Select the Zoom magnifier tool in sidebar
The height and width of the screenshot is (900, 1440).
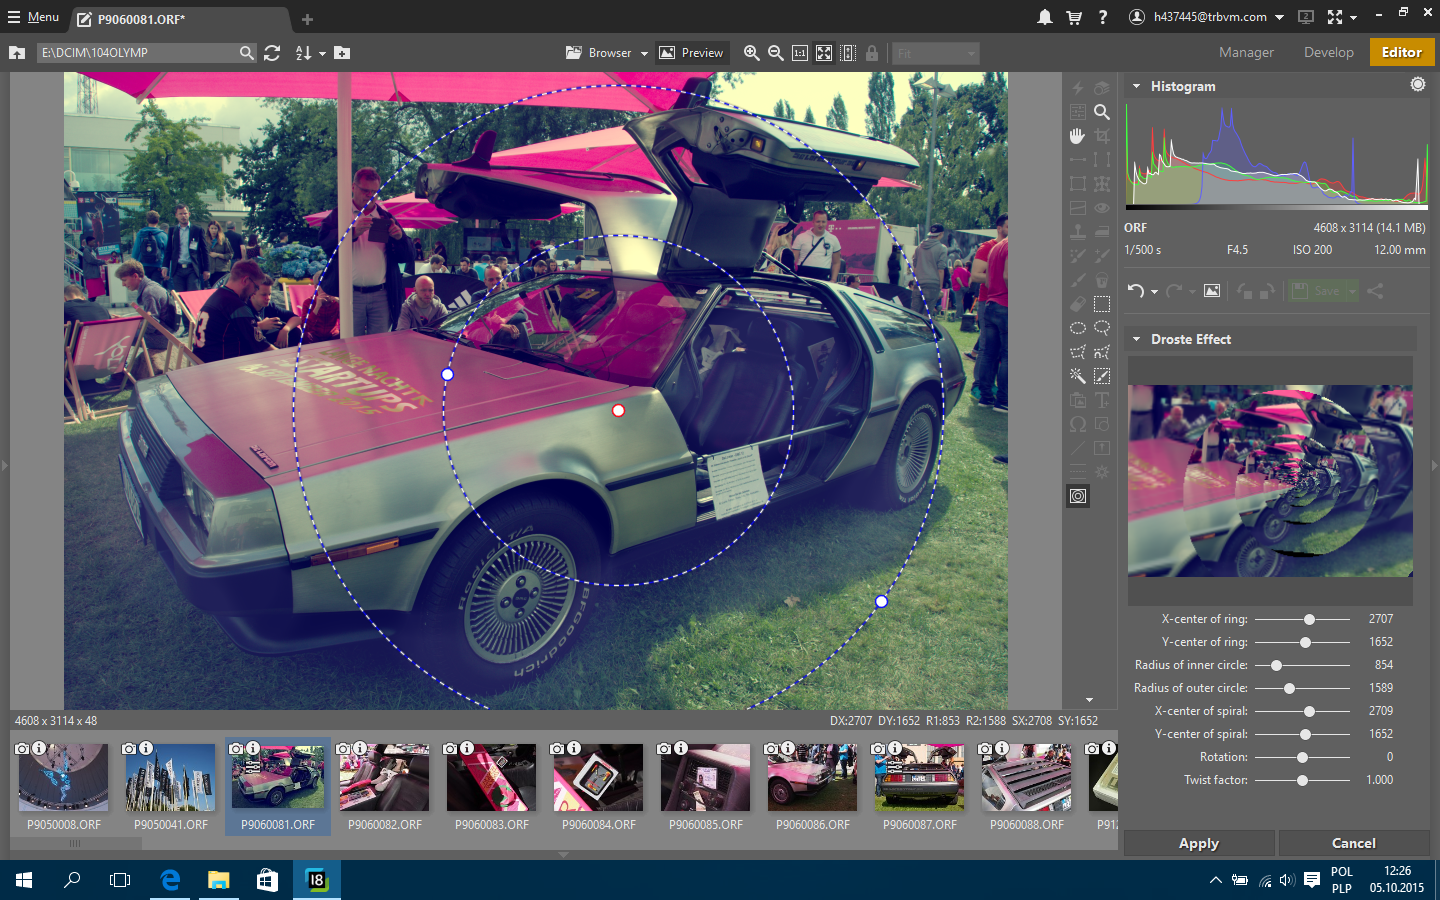click(1101, 112)
